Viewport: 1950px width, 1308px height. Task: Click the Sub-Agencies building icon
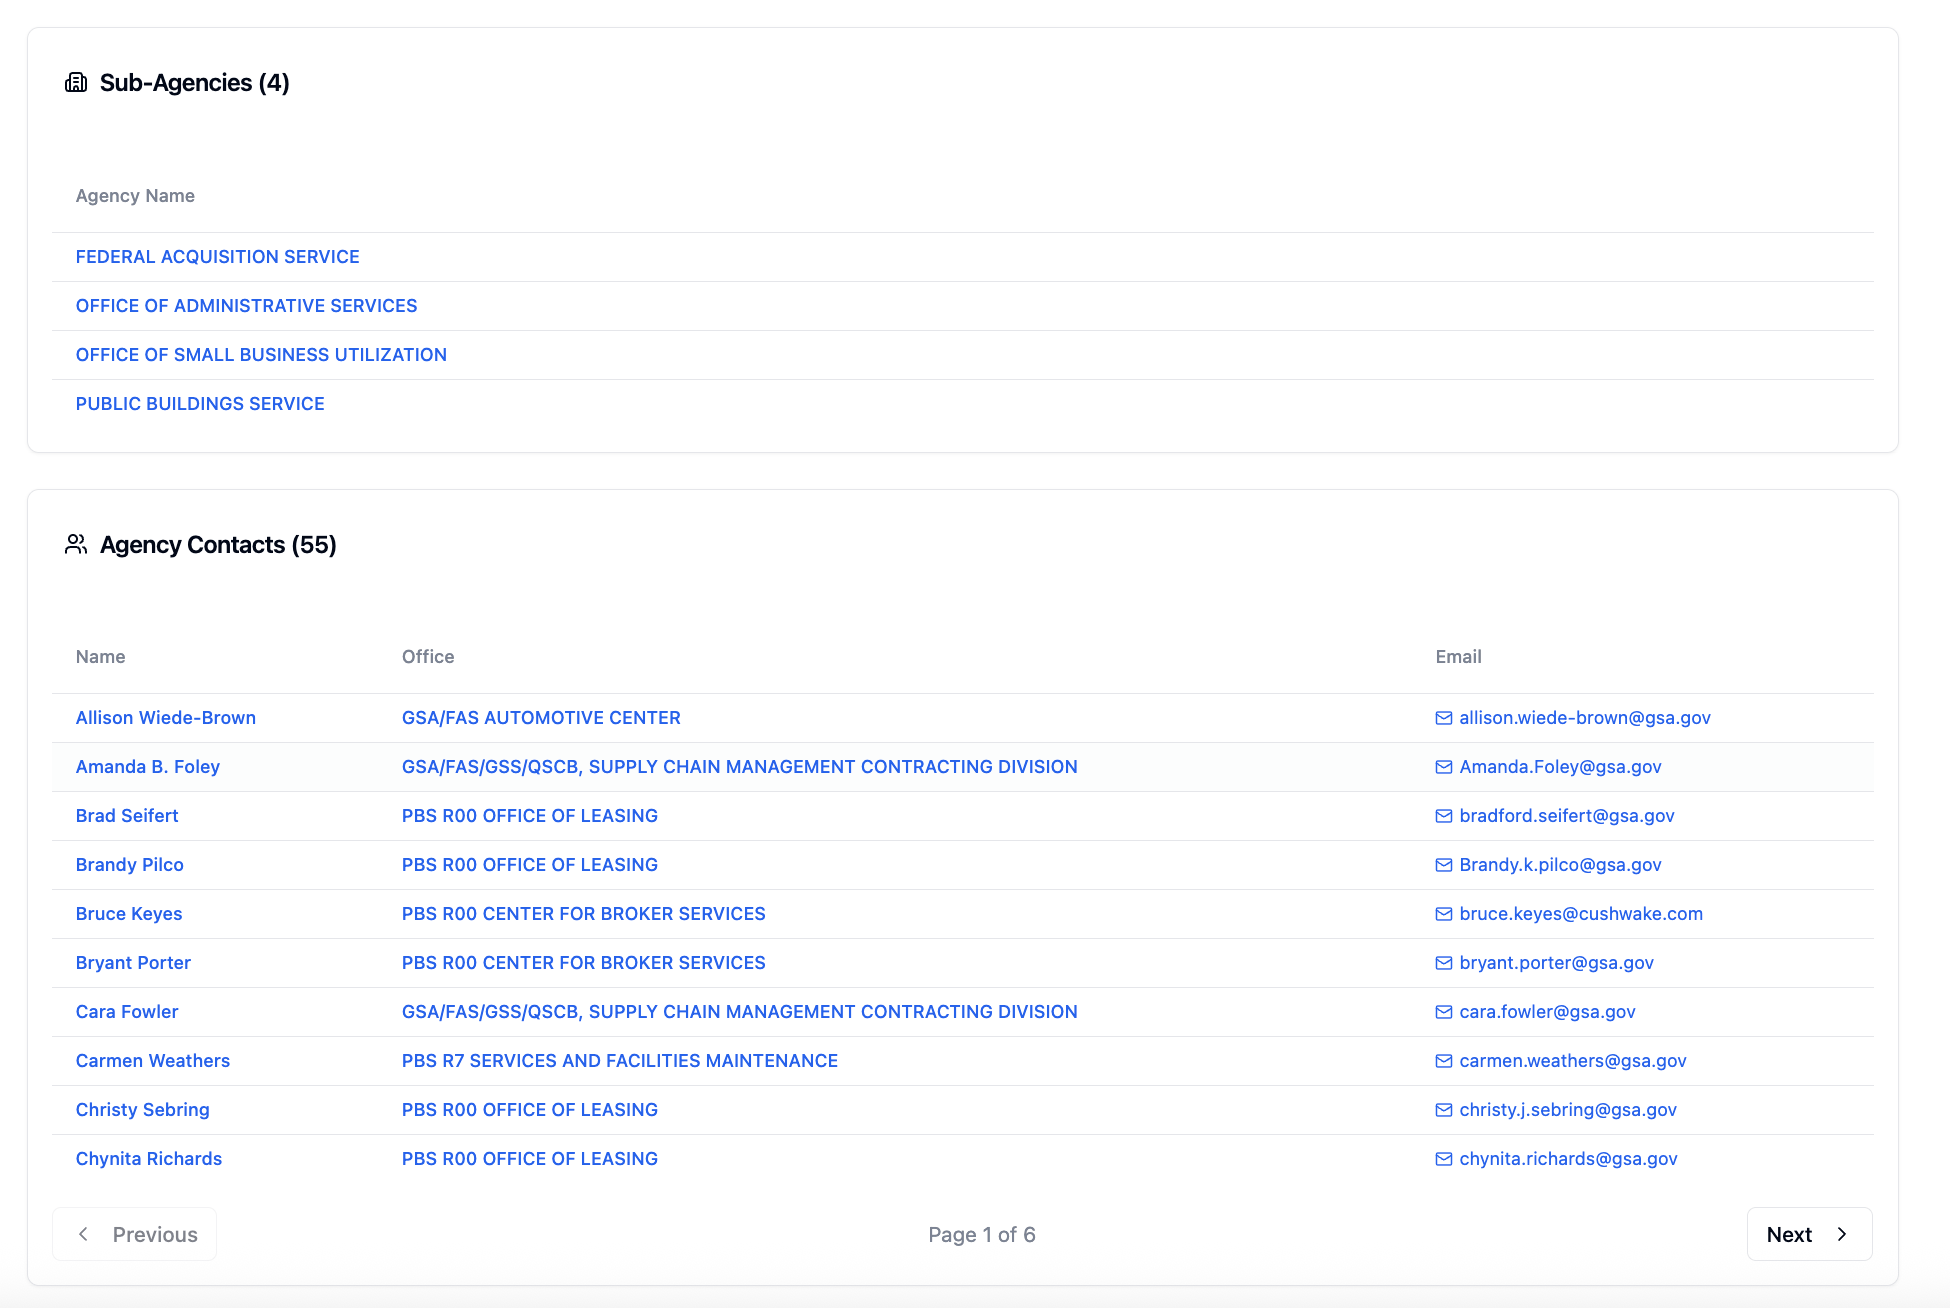click(76, 83)
